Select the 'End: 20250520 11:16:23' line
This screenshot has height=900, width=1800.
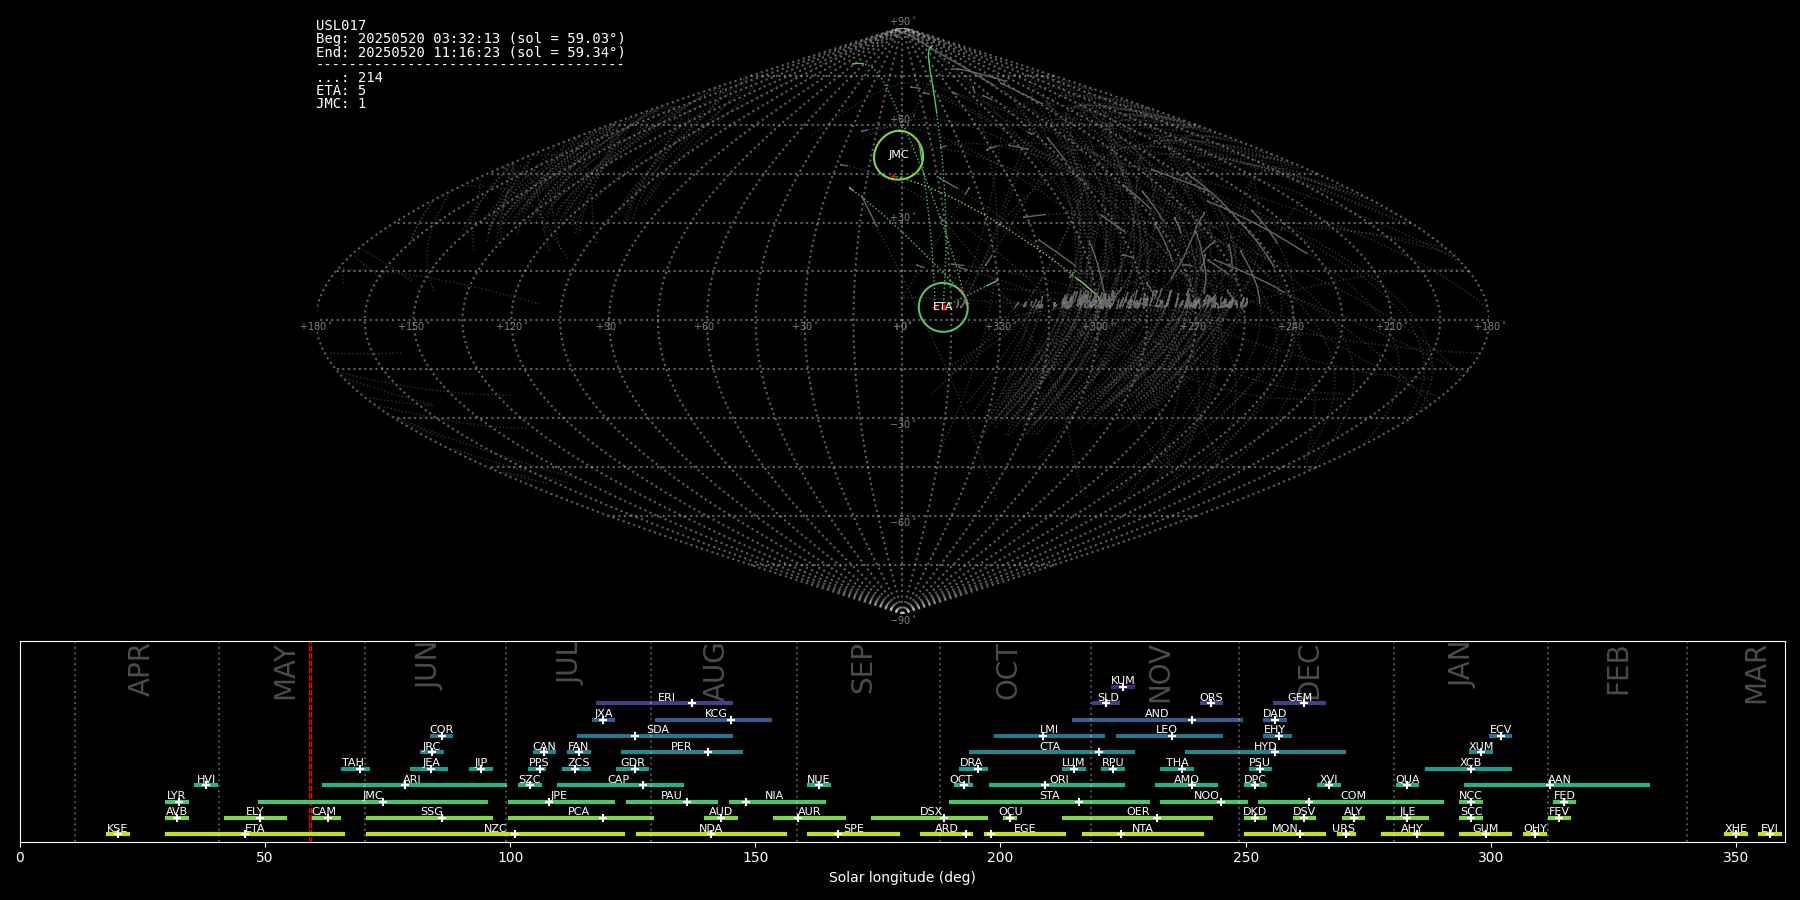point(470,52)
